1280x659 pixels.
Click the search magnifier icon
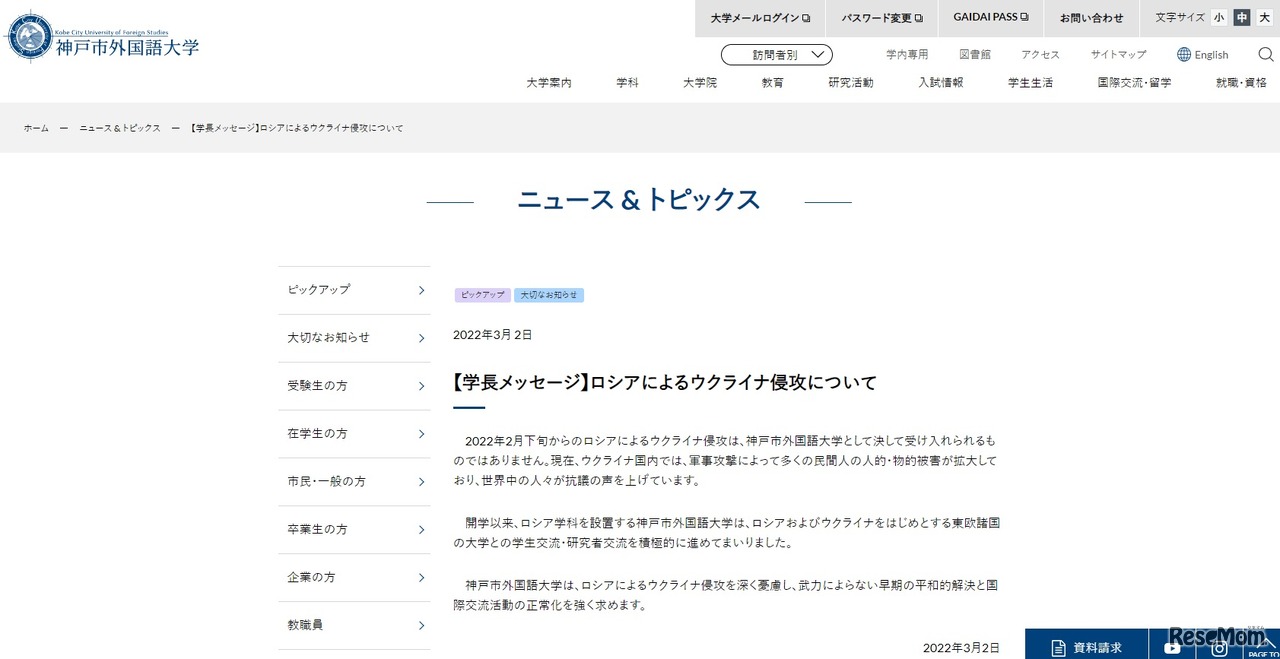tap(1265, 54)
